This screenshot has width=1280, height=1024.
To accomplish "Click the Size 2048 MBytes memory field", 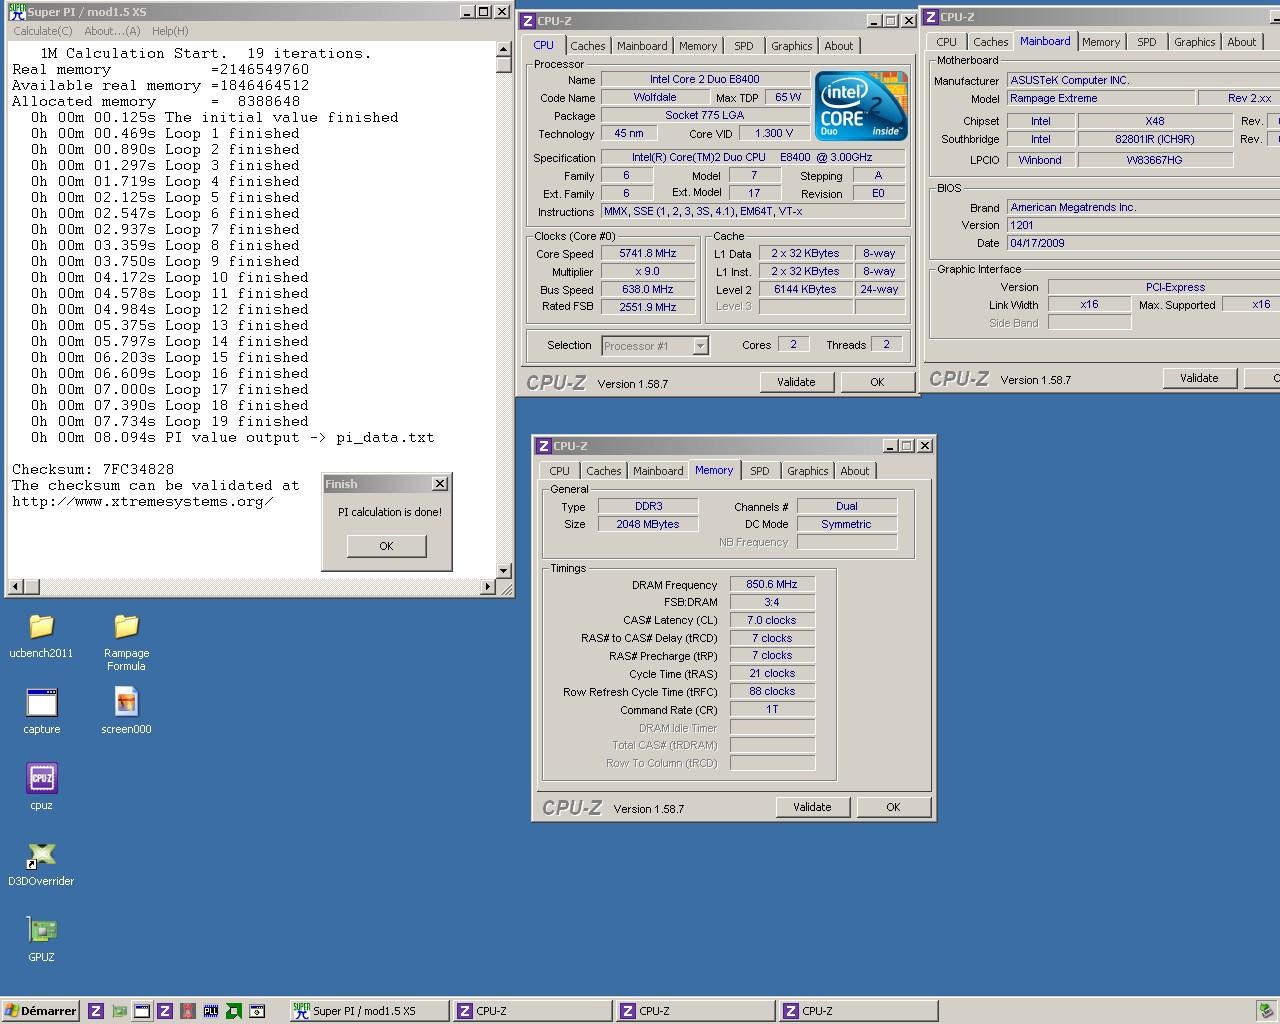I will click(648, 524).
